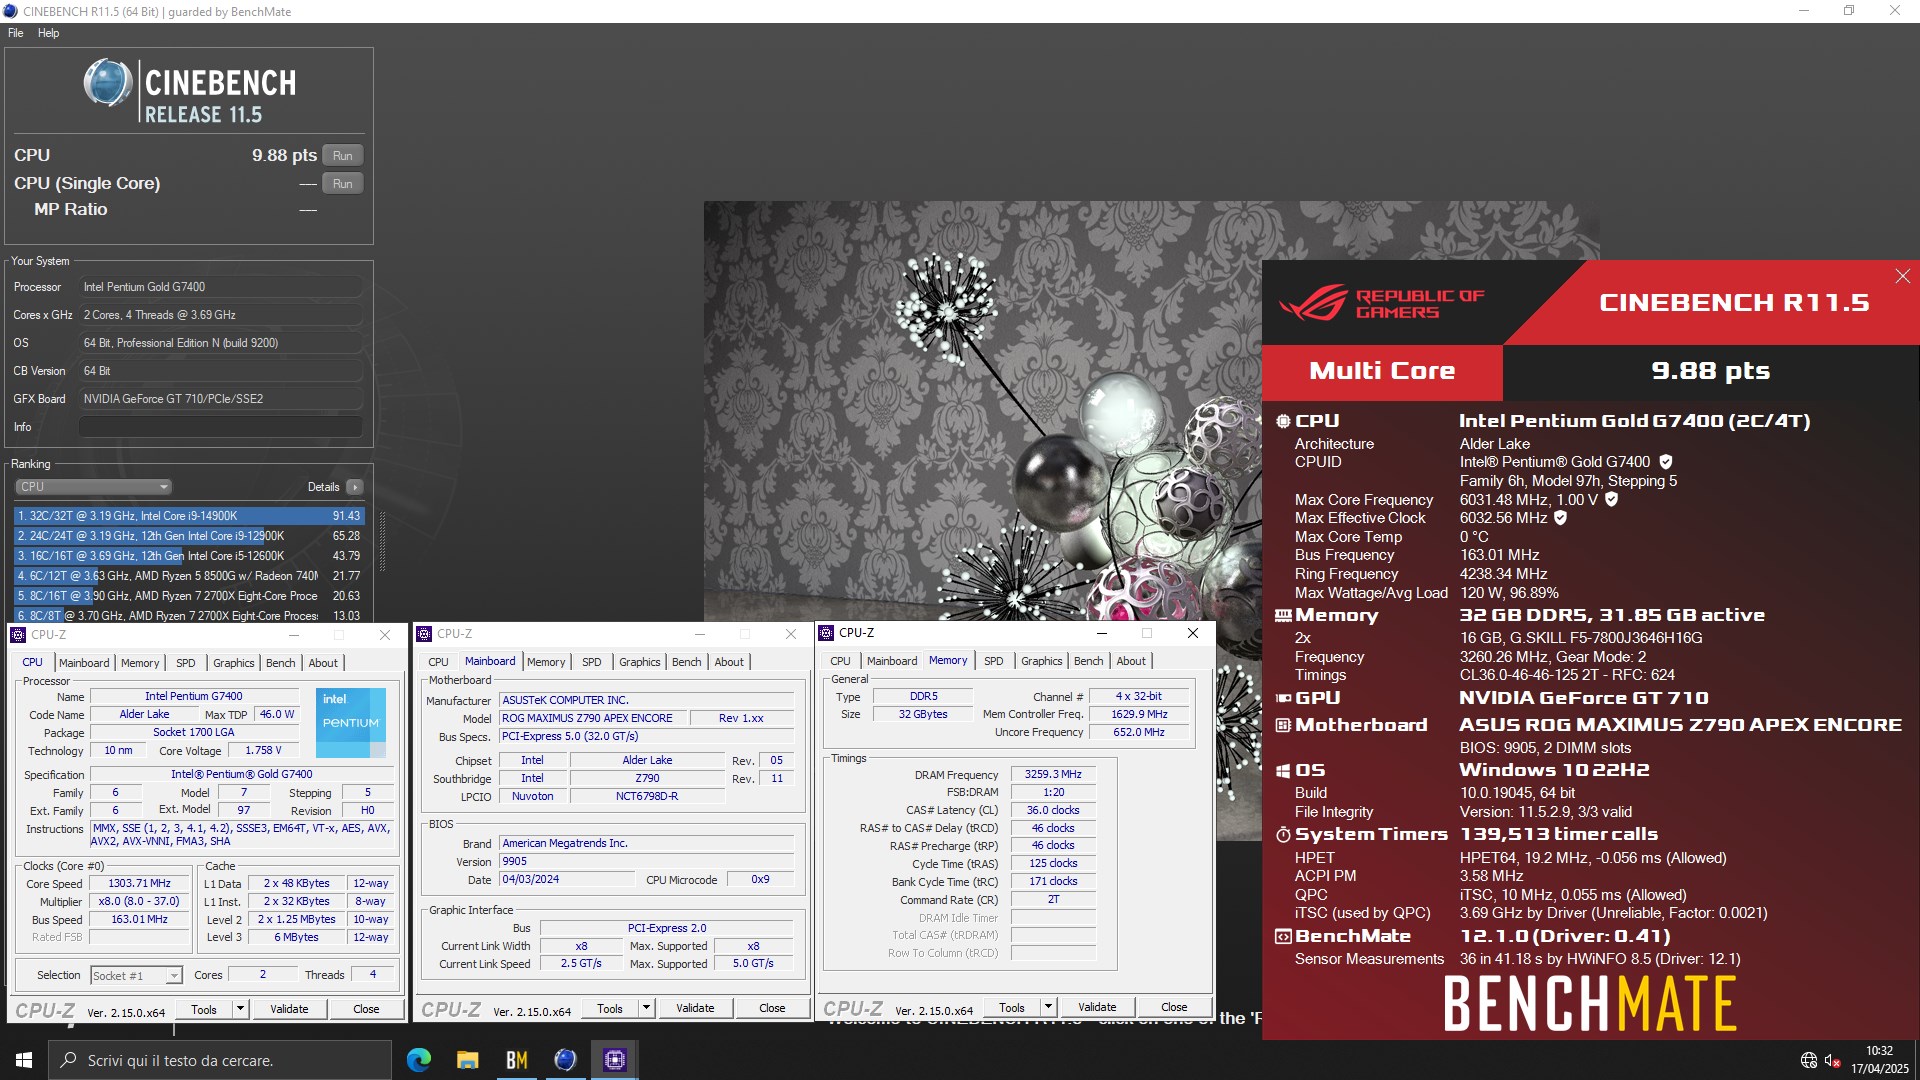Click the verified shield next to CPUID value
This screenshot has height=1080, width=1920.
[x=1666, y=462]
